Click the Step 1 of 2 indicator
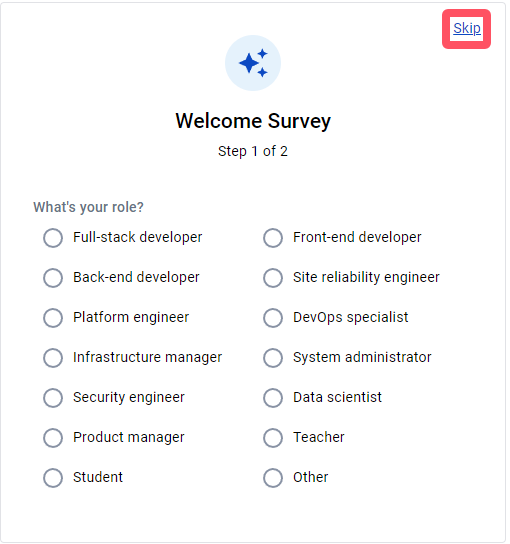 (253, 151)
